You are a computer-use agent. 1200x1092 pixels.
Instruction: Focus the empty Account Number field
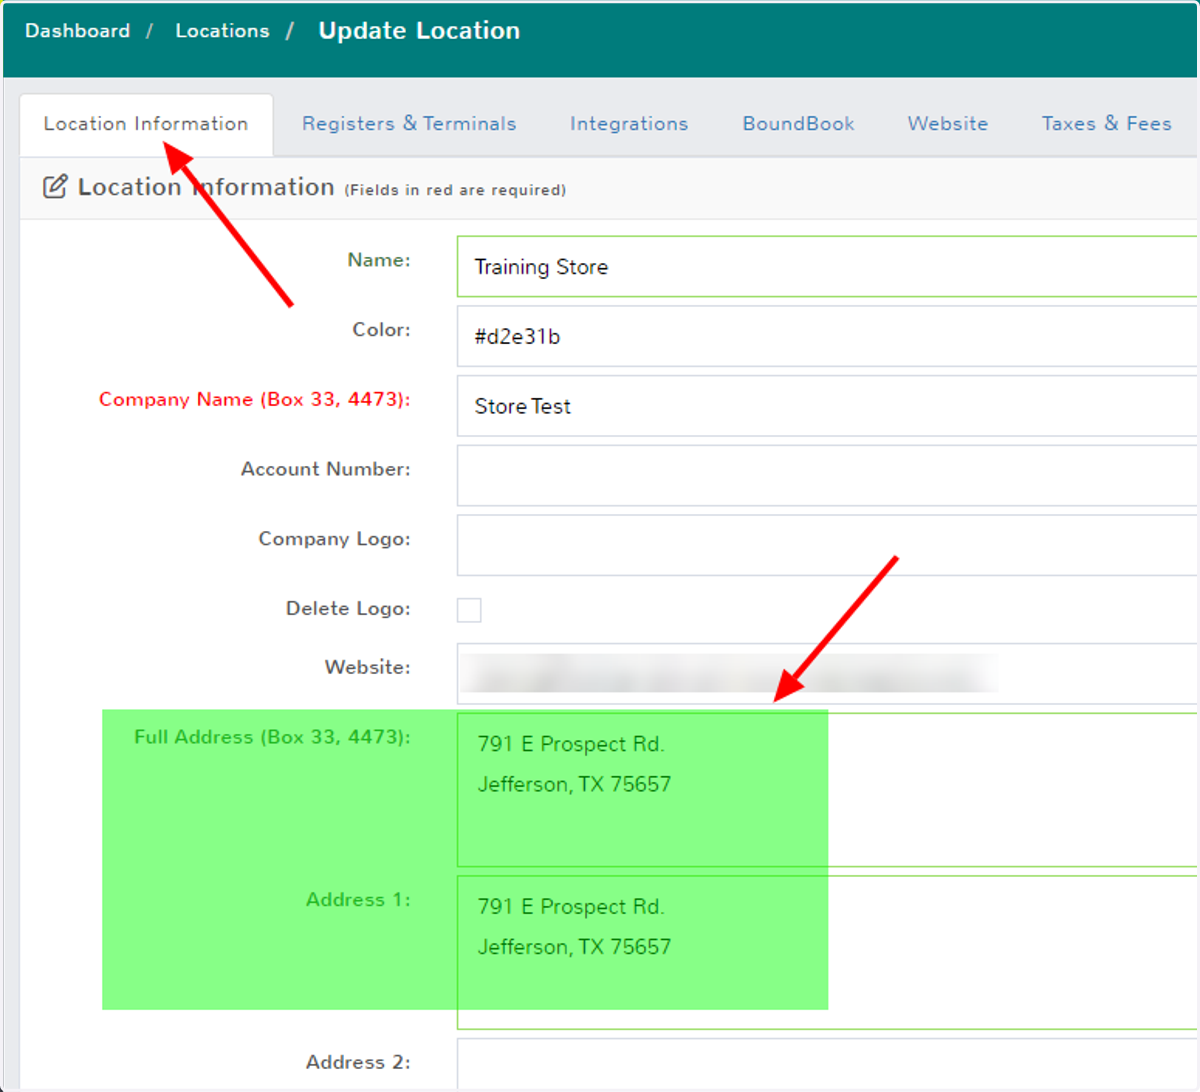point(827,476)
